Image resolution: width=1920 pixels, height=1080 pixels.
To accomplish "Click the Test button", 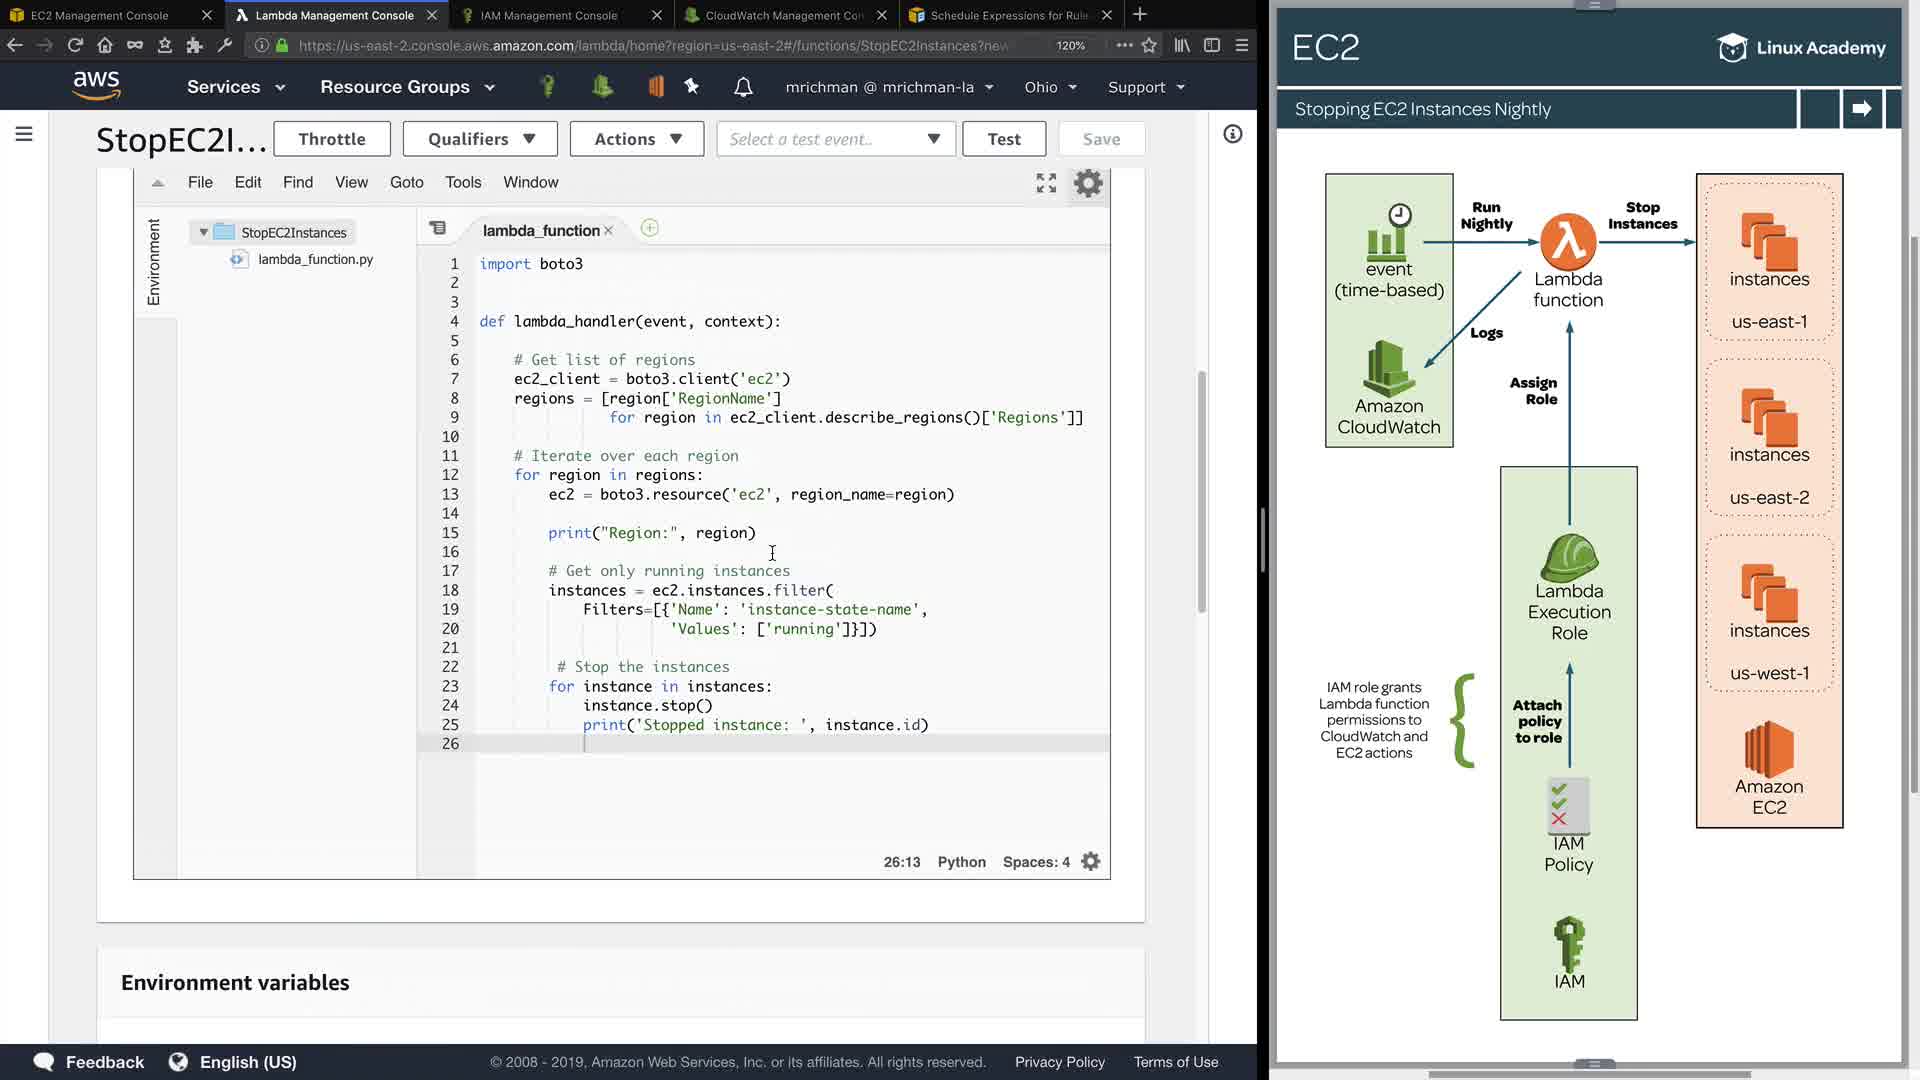I will (1004, 139).
